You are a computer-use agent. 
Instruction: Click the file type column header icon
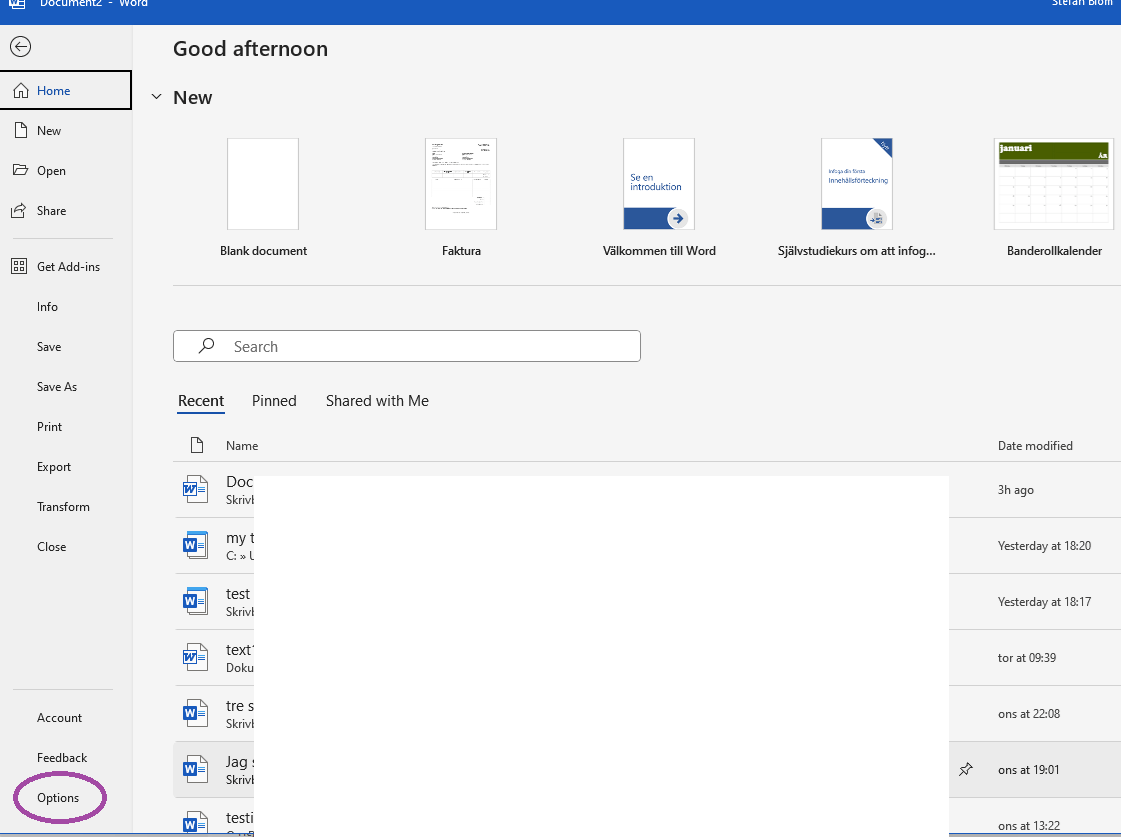pos(197,445)
